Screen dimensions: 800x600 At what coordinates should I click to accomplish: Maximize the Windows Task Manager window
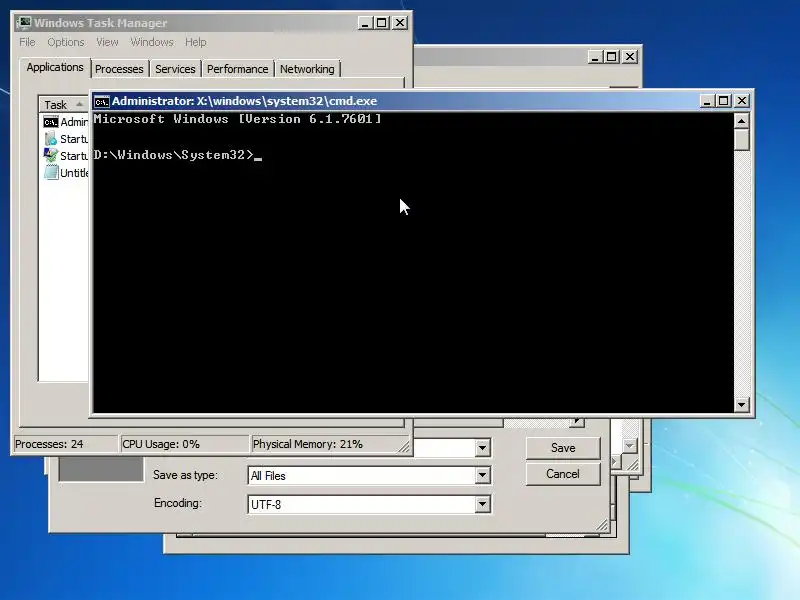pyautogui.click(x=382, y=23)
